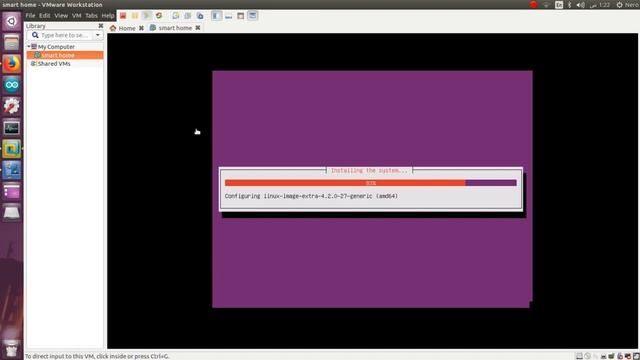Open the snapshot manager toolbar icon
The width and height of the screenshot is (640, 360).
[200, 16]
